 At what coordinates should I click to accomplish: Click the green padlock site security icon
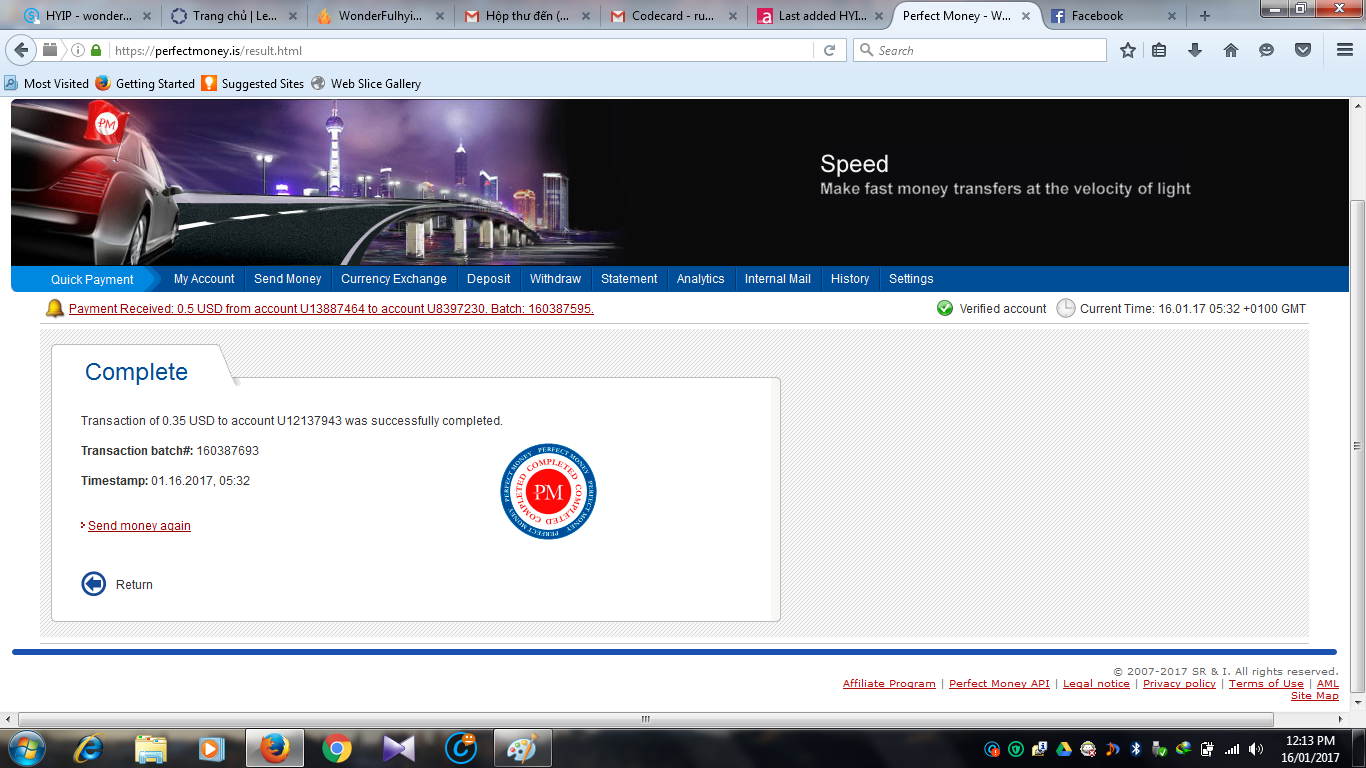click(96, 51)
